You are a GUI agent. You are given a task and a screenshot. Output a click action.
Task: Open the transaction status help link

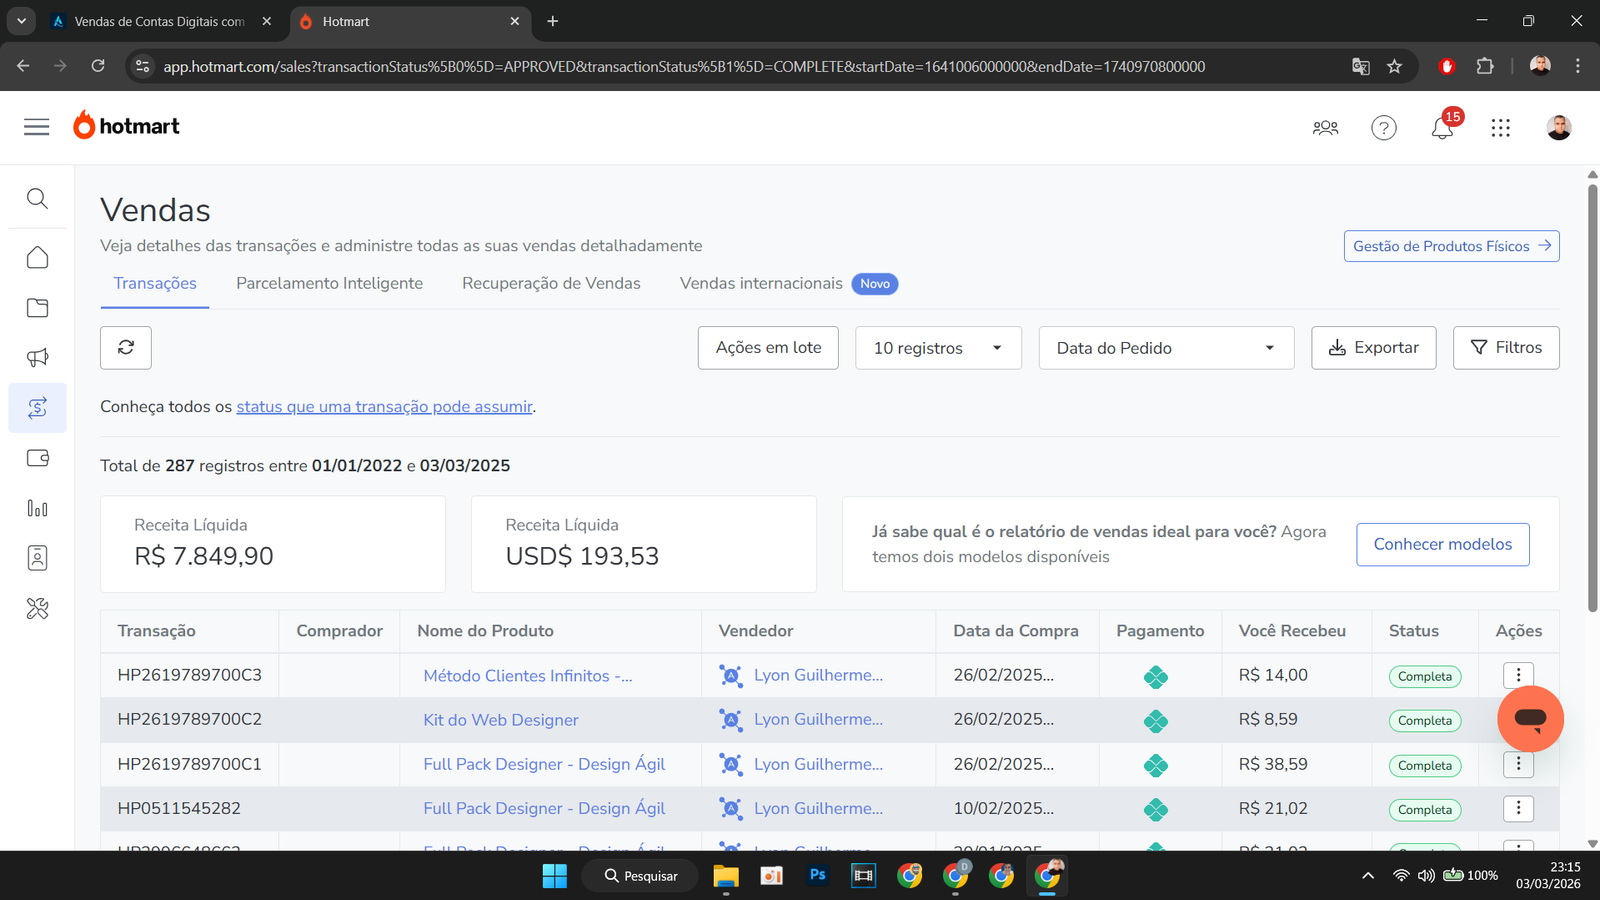(384, 407)
